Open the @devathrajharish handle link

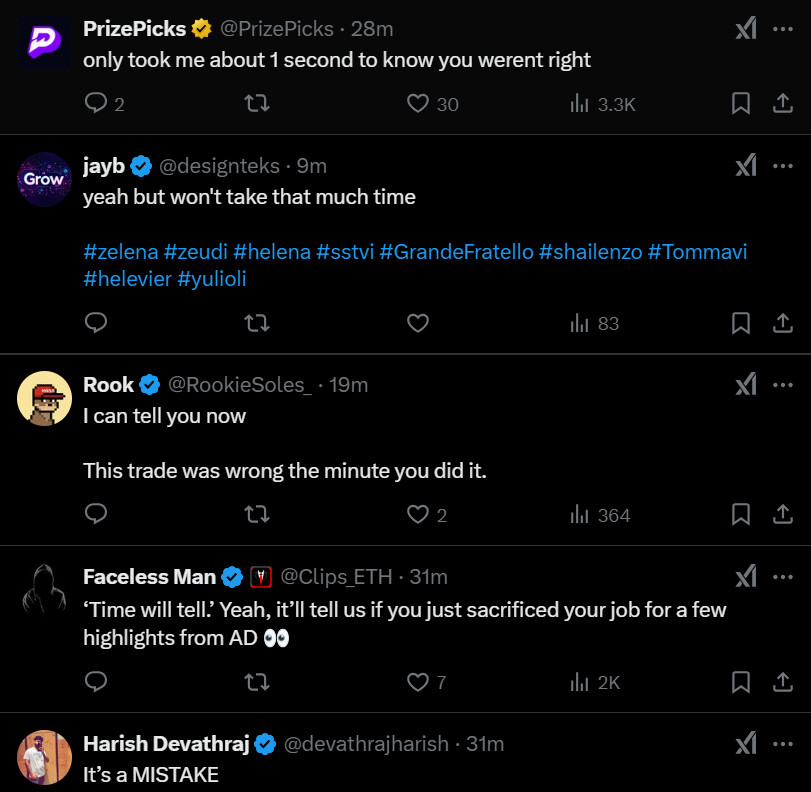tap(366, 744)
